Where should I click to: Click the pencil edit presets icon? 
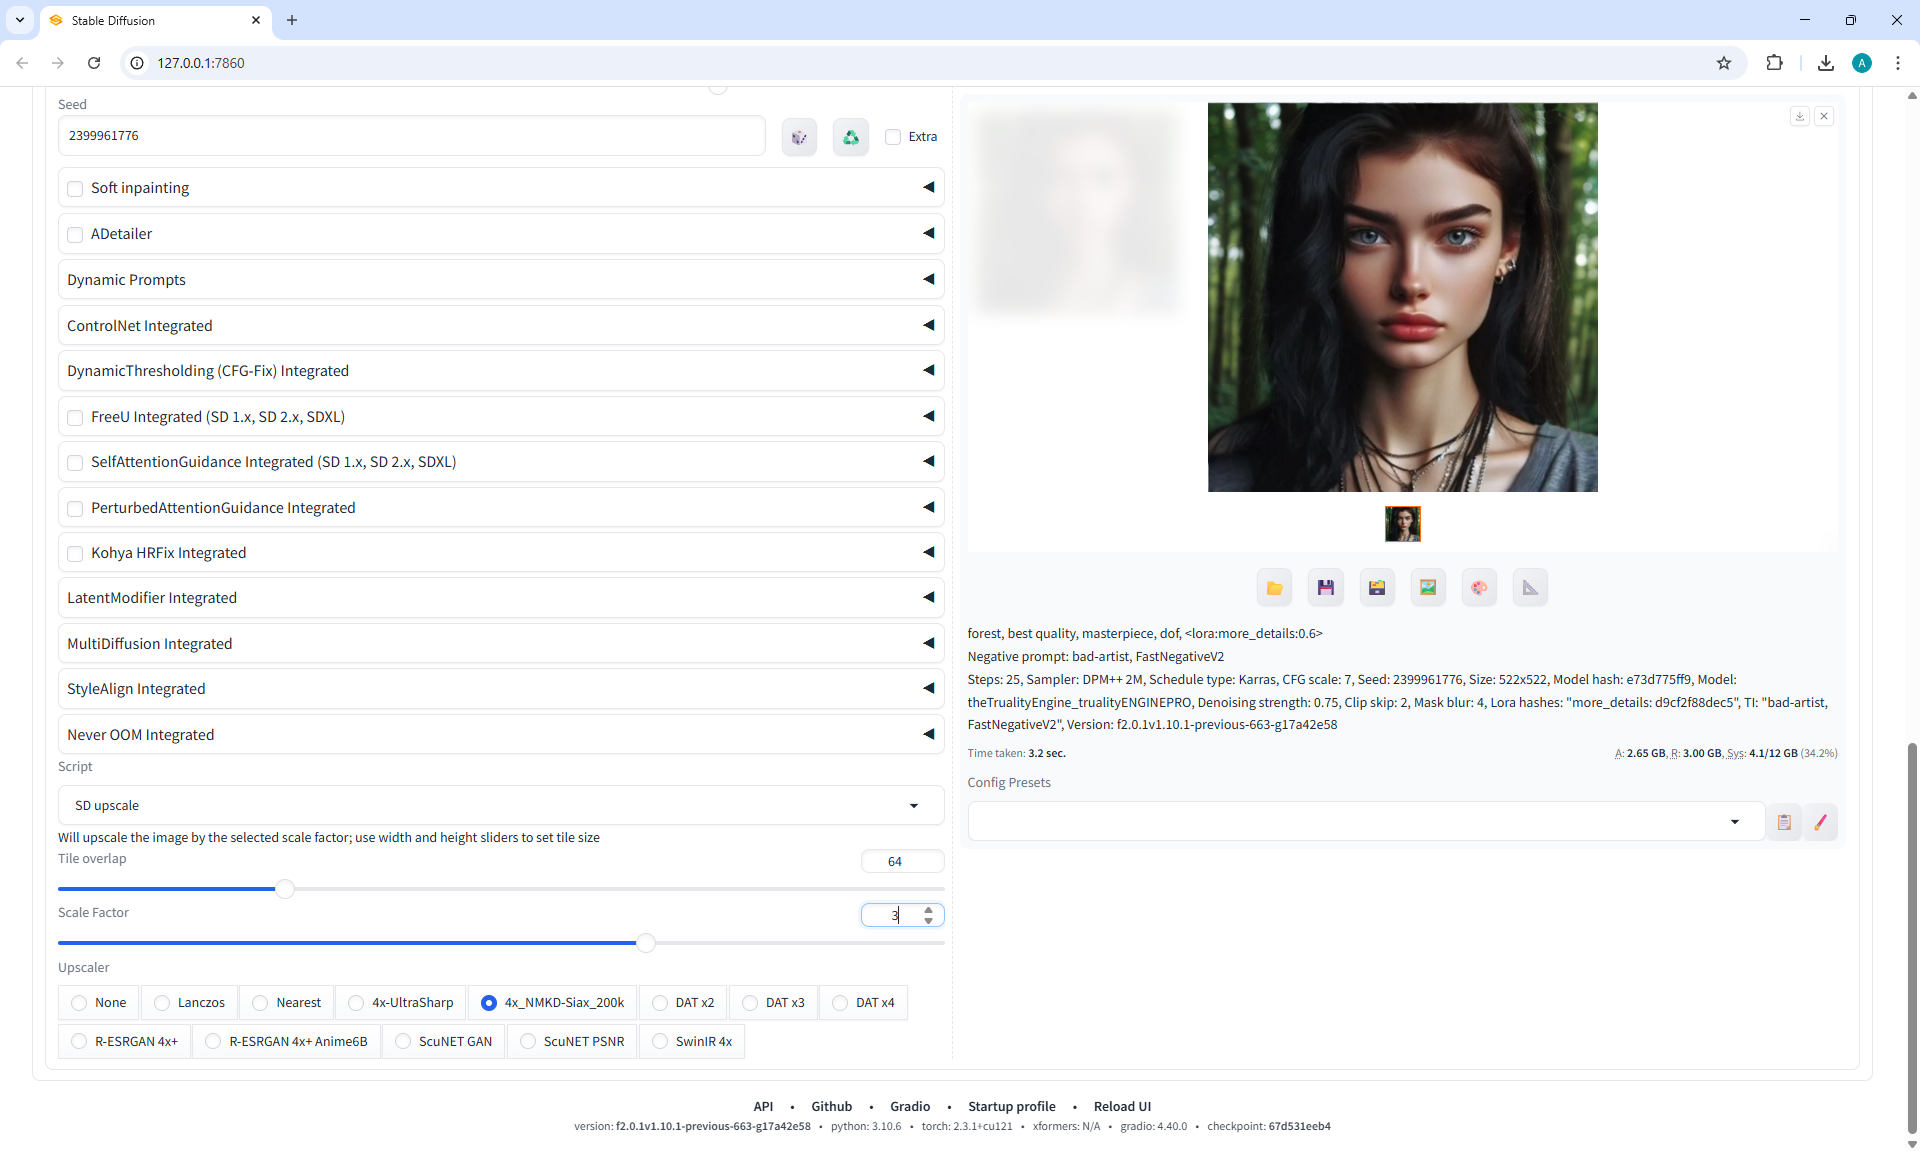(x=1820, y=822)
